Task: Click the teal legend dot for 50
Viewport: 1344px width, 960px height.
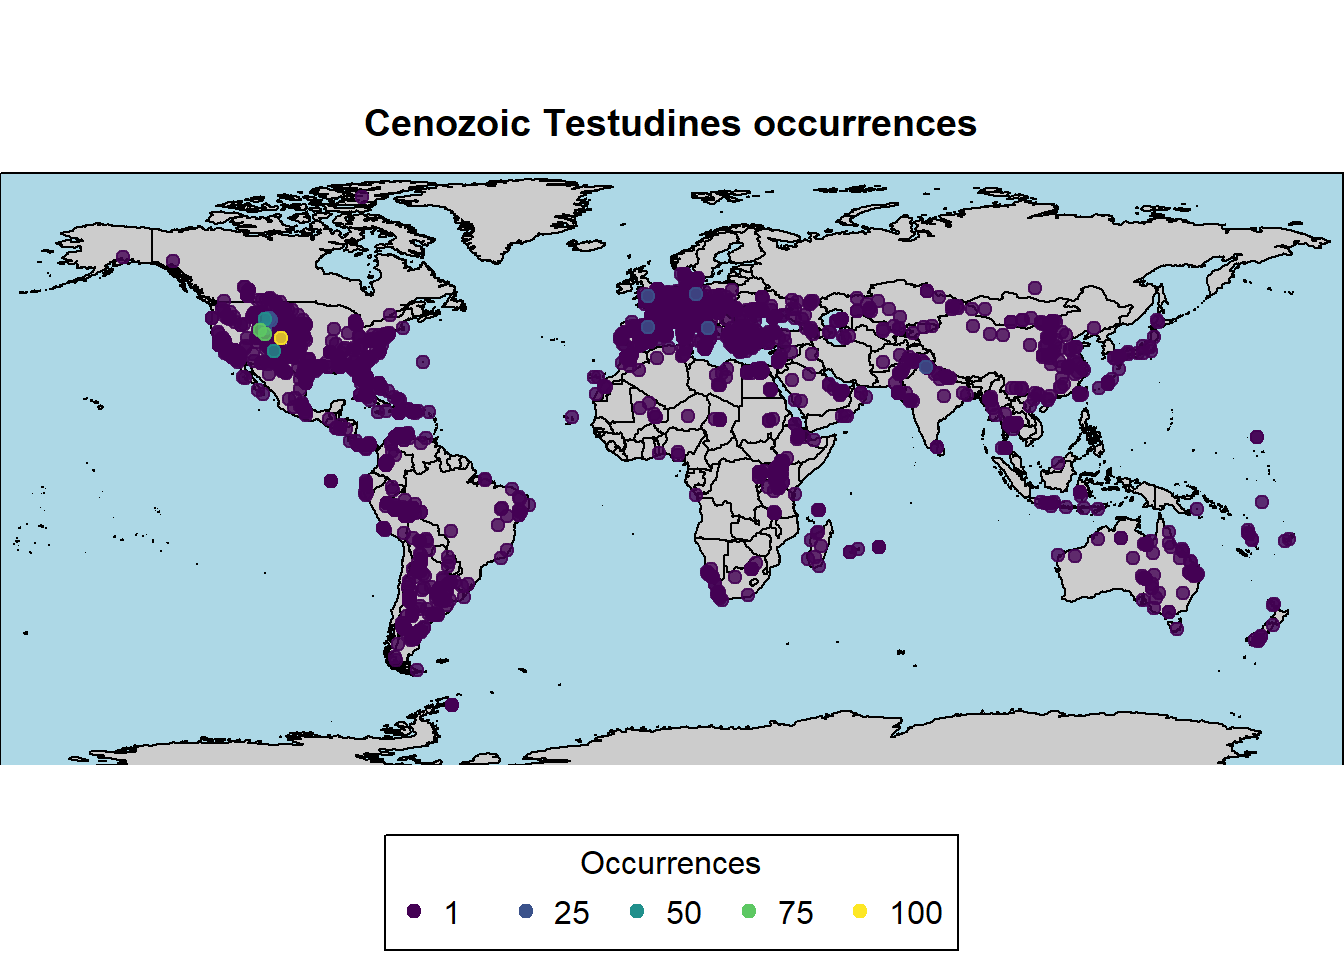Action: [x=637, y=911]
